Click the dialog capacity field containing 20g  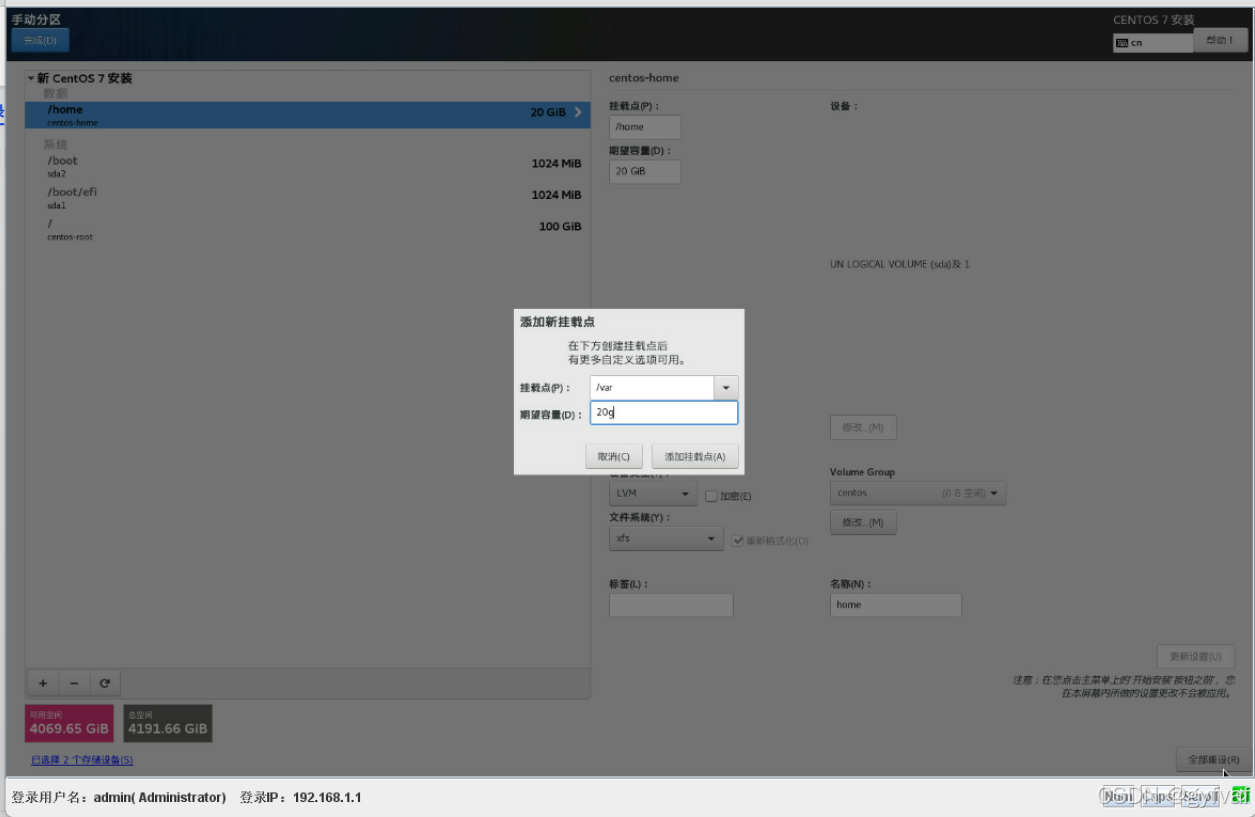pyautogui.click(x=664, y=412)
